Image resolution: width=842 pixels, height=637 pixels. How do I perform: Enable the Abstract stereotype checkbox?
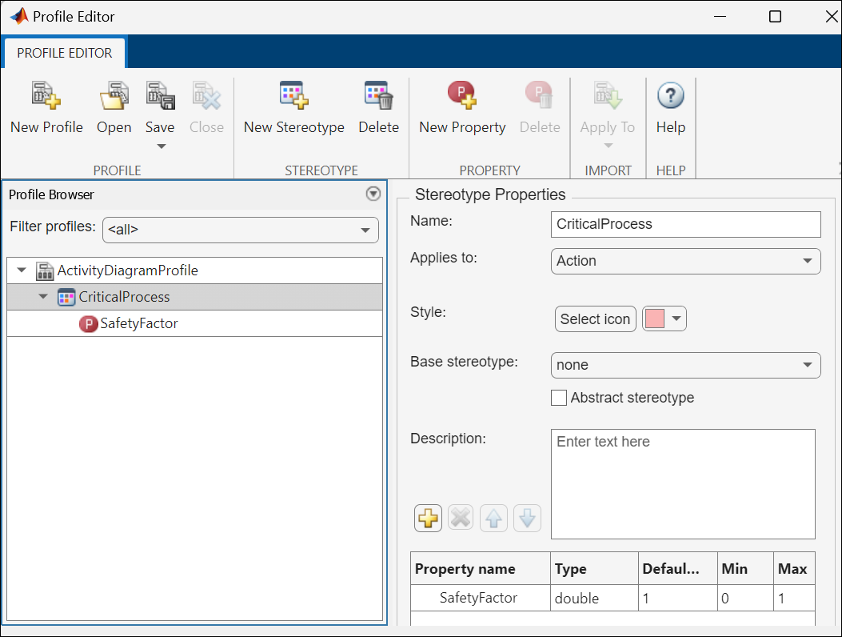(559, 398)
